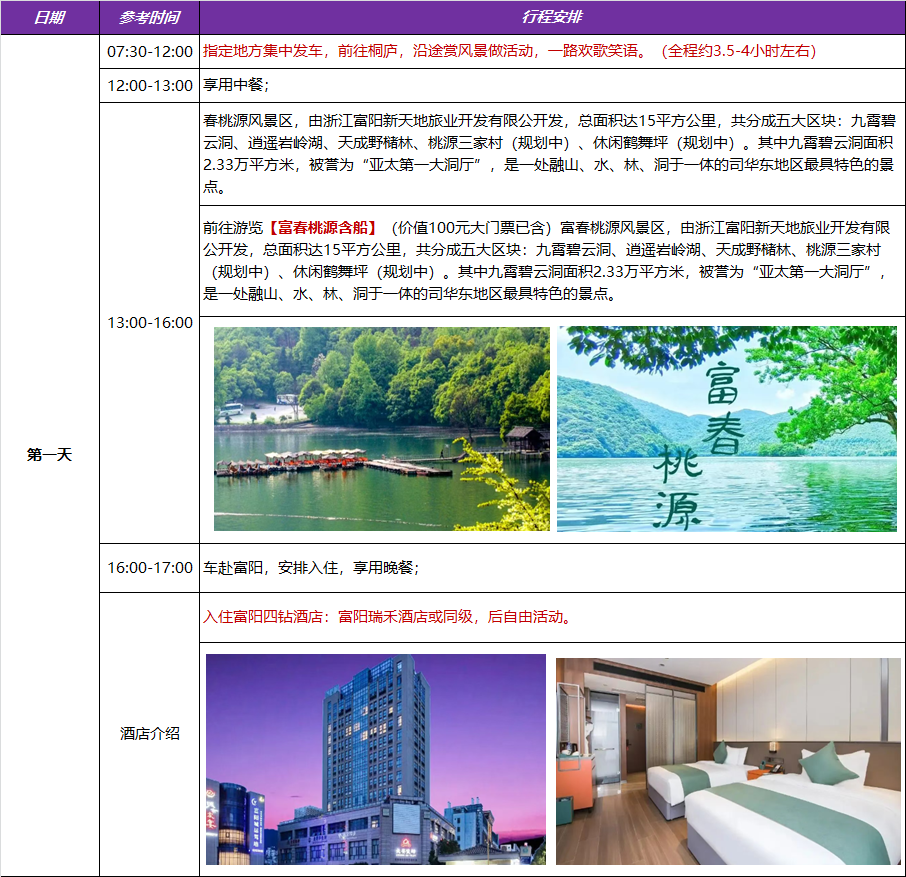The width and height of the screenshot is (906, 877).
Task: Click the red 指定地方集中发车 departure text
Action: click(260, 51)
